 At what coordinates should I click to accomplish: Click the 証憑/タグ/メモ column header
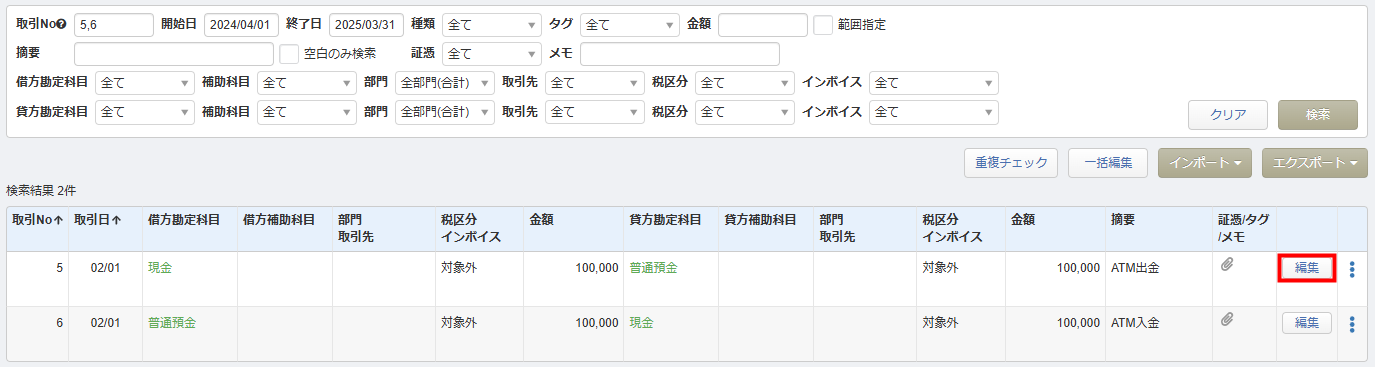coord(1243,228)
